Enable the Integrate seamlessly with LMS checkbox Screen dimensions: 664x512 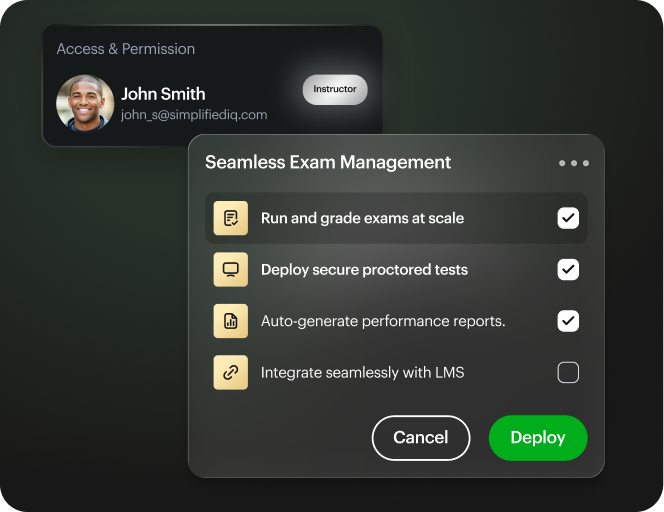point(568,373)
